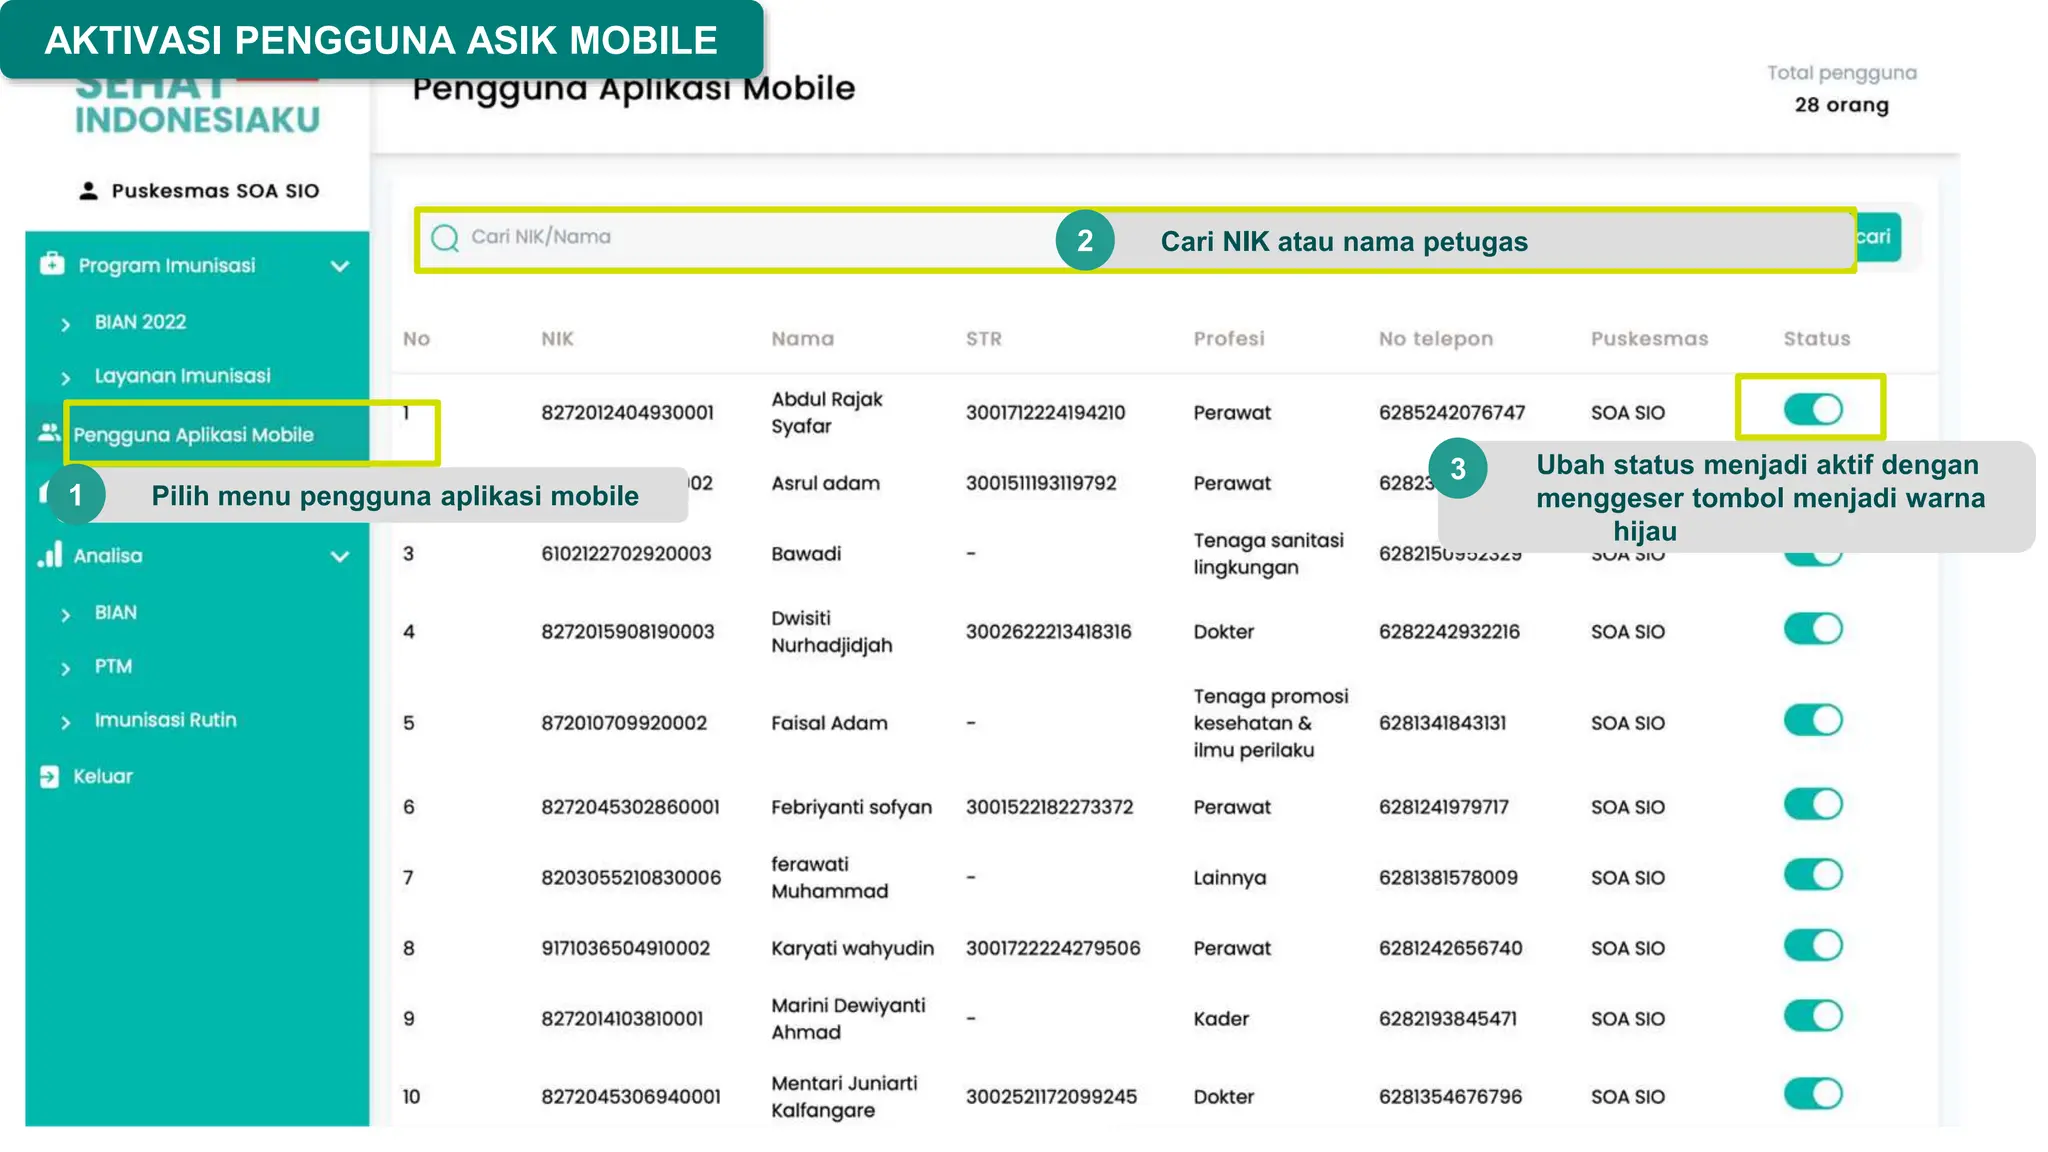Click chevron icon beside PTM
The width and height of the screenshot is (2048, 1152).
pos(66,668)
